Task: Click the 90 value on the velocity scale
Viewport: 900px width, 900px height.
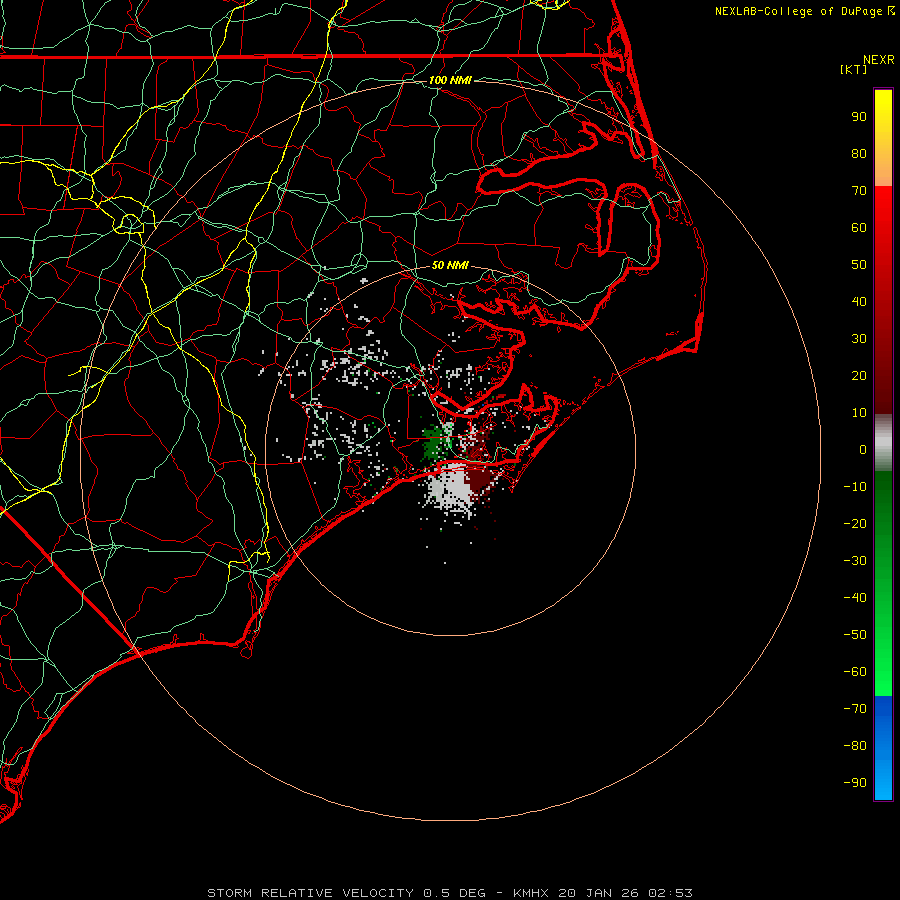Action: coord(859,117)
